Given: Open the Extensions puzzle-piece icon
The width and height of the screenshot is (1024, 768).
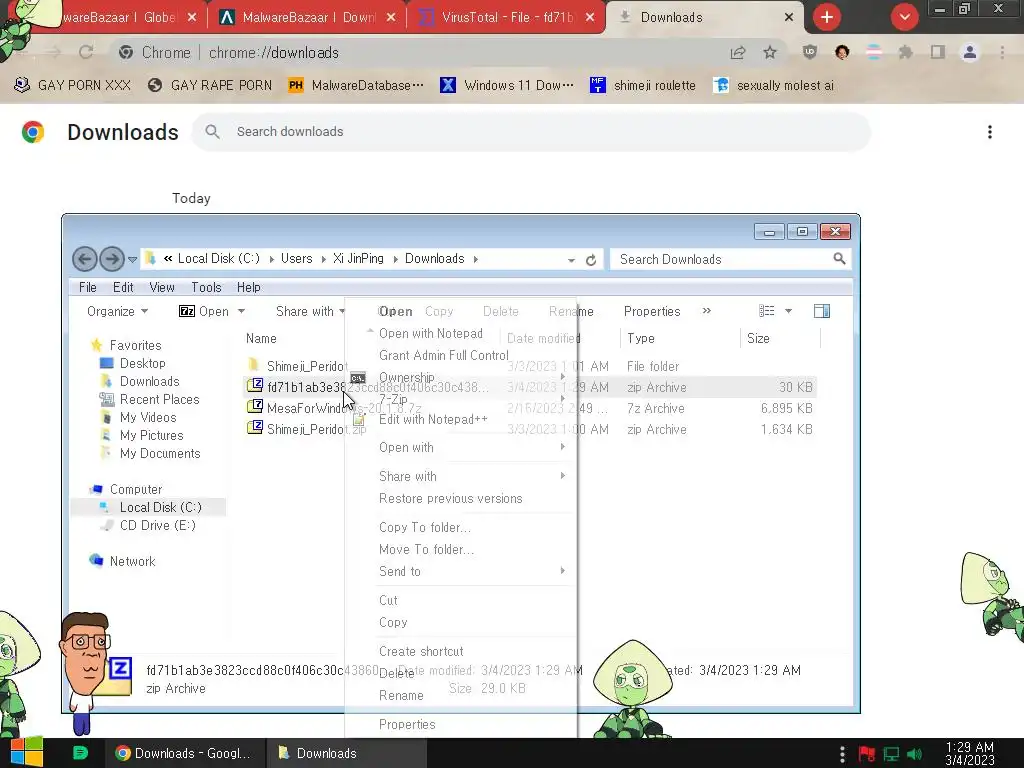Looking at the screenshot, I should tap(905, 52).
